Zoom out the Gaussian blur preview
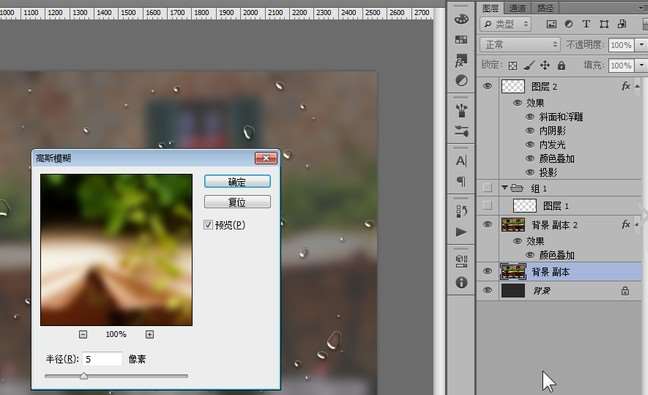Screen dimensions: 648x395 pos(83,334)
